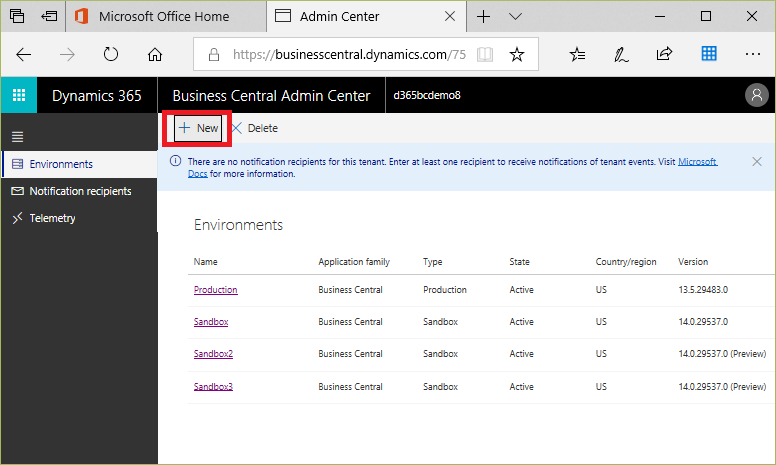
Task: Click the Dynamics 365 title
Action: coord(97,95)
